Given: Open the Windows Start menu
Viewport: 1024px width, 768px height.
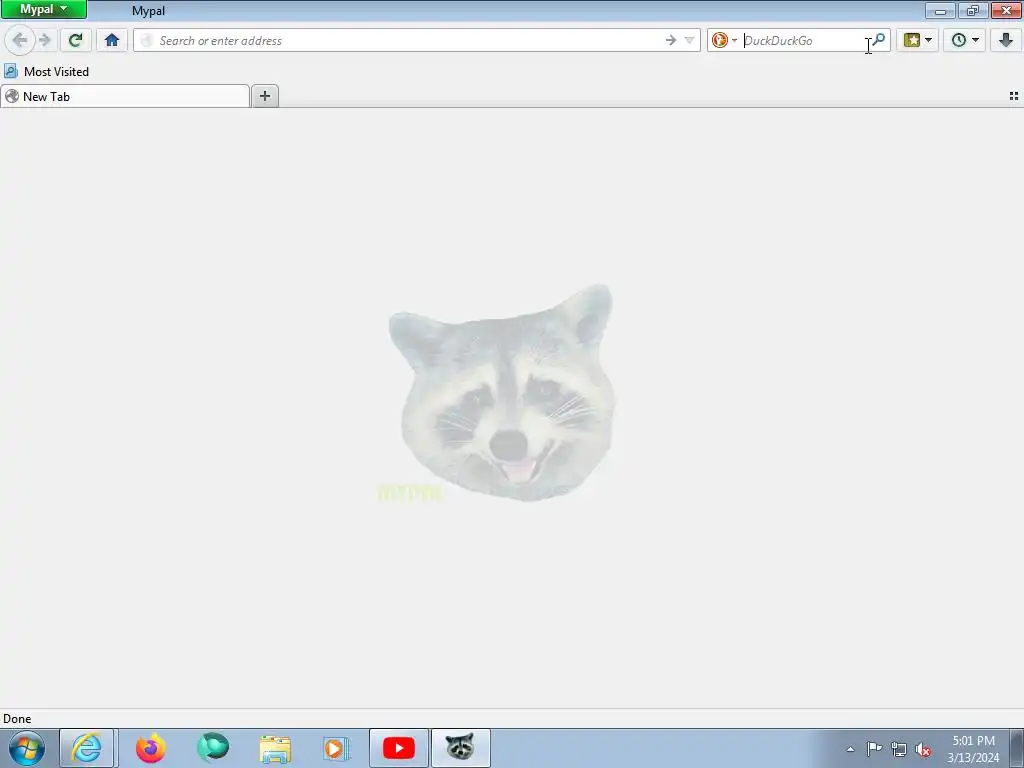Looking at the screenshot, I should click(x=27, y=748).
